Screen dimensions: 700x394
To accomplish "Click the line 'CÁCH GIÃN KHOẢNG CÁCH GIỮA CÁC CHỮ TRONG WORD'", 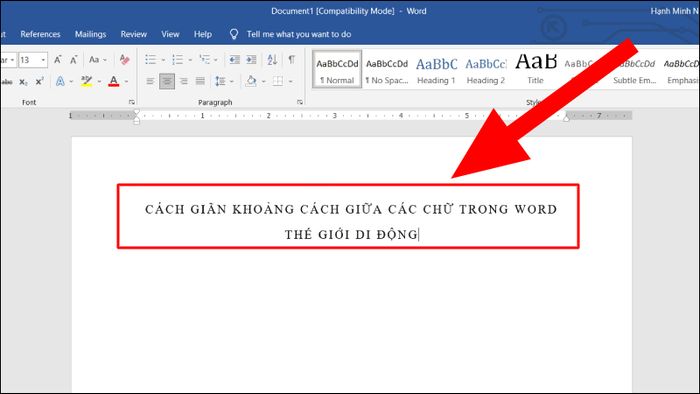I will (x=351, y=209).
